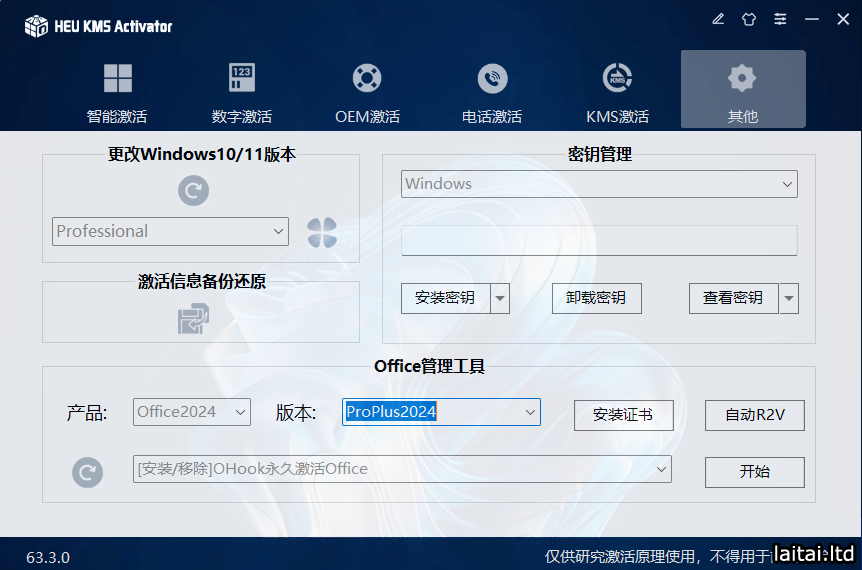Expand the arrow next to 查看密钥

click(x=789, y=298)
